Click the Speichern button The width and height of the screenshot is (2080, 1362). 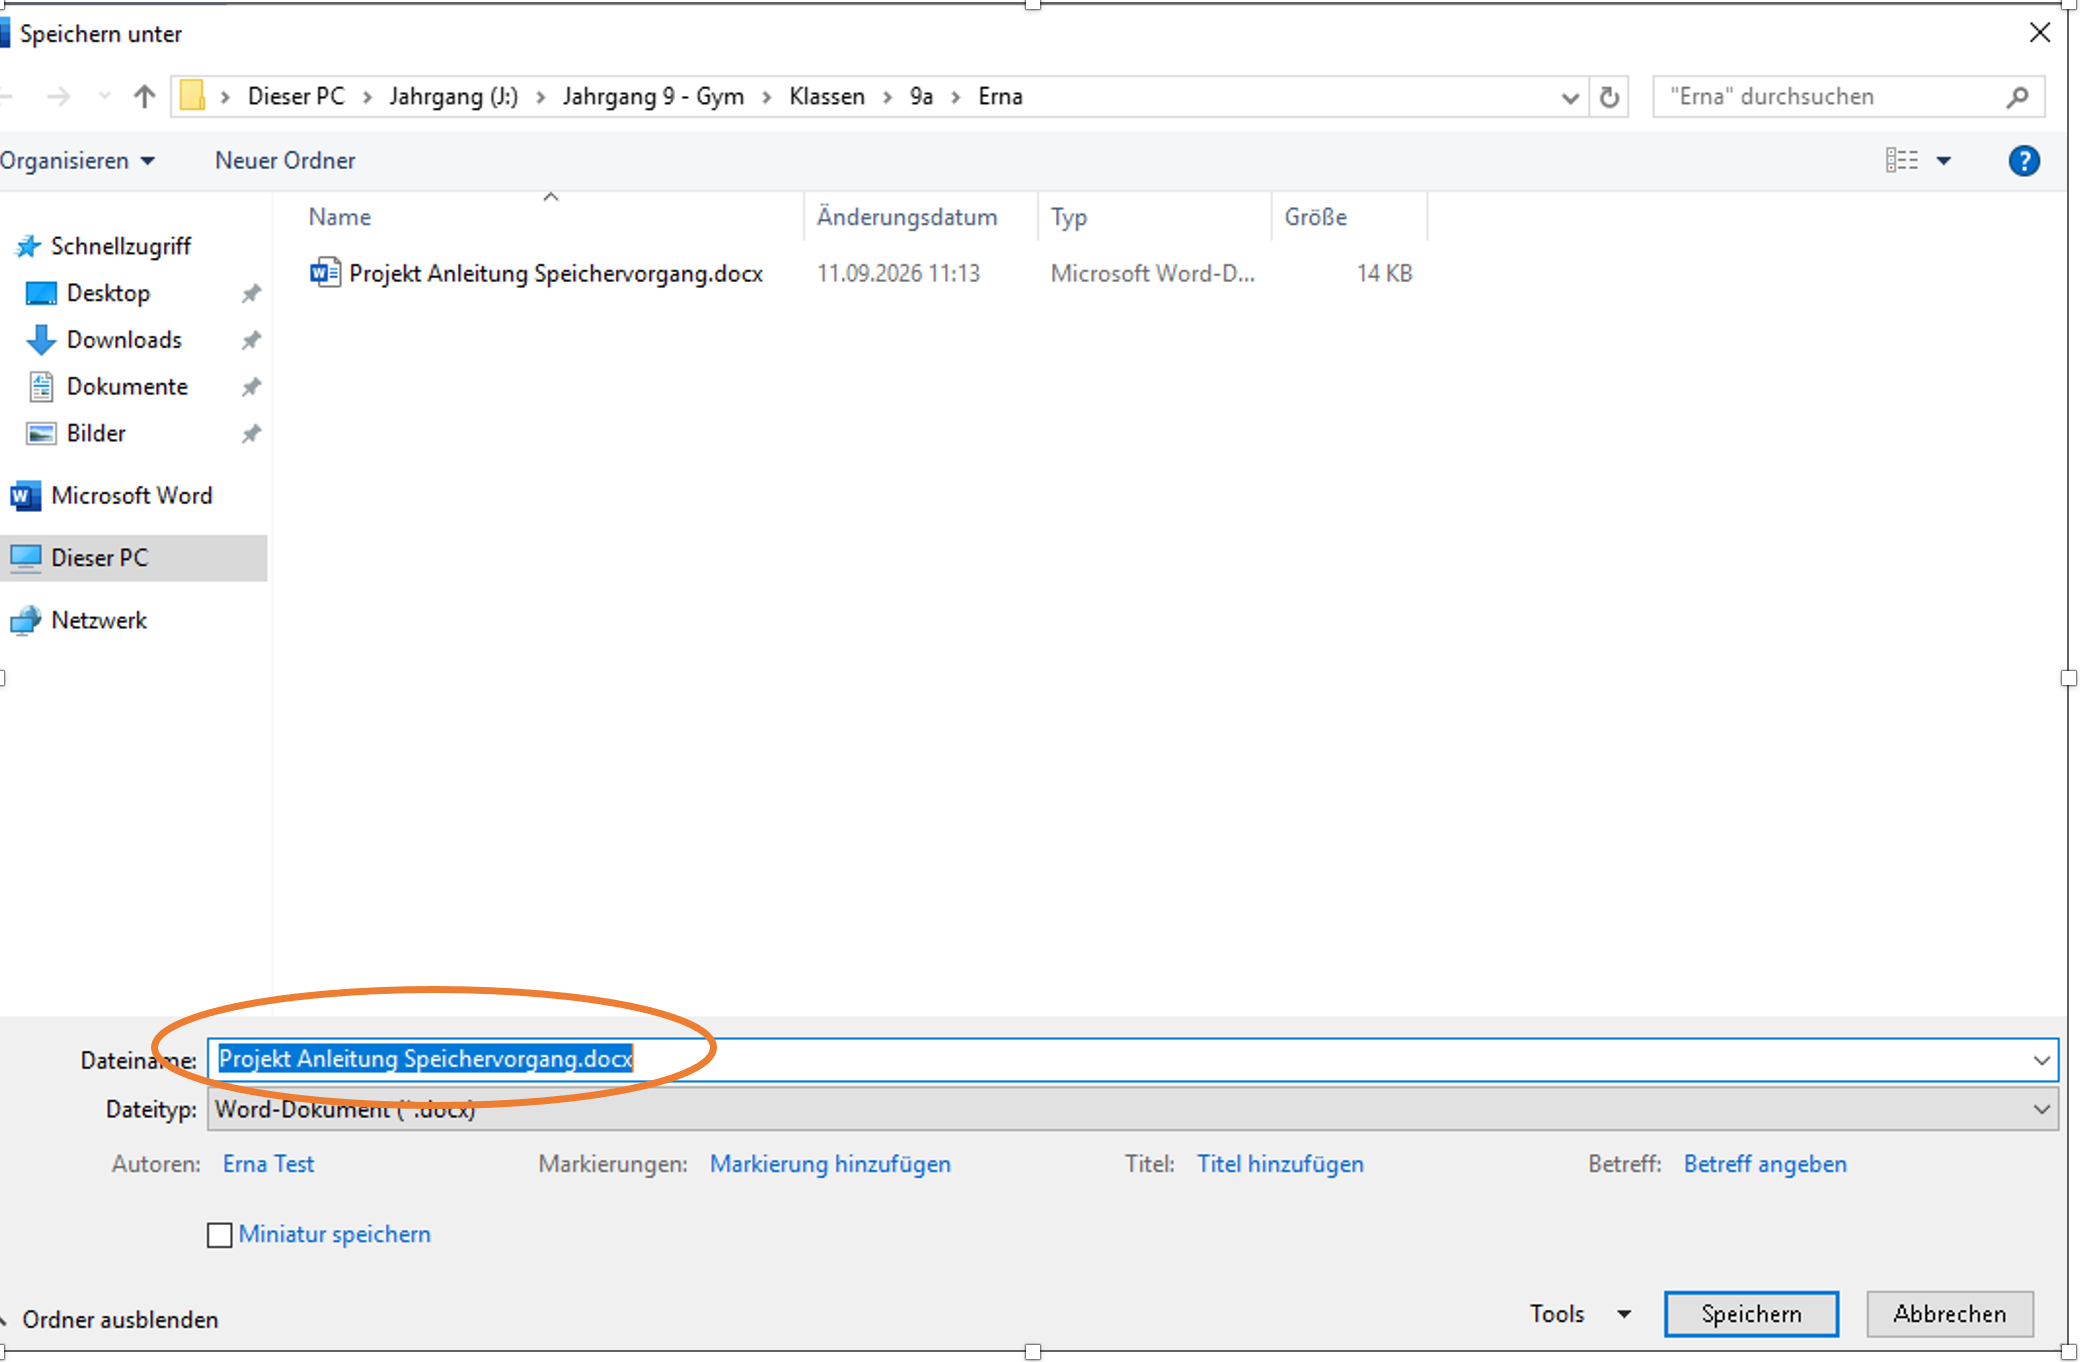click(x=1751, y=1314)
